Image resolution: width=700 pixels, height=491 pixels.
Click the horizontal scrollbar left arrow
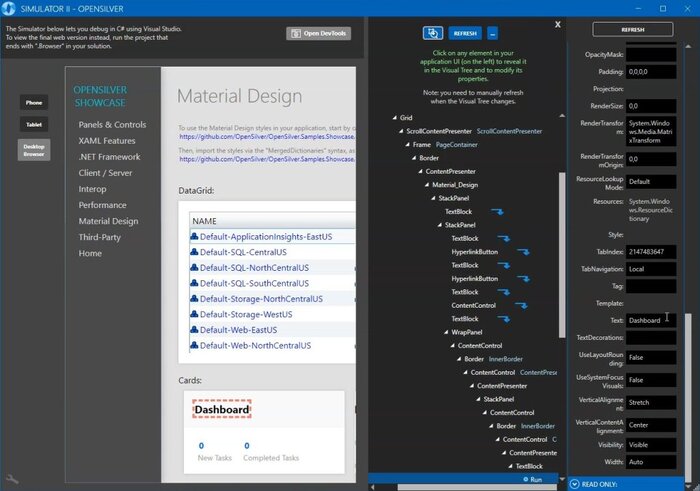pyautogui.click(x=373, y=487)
